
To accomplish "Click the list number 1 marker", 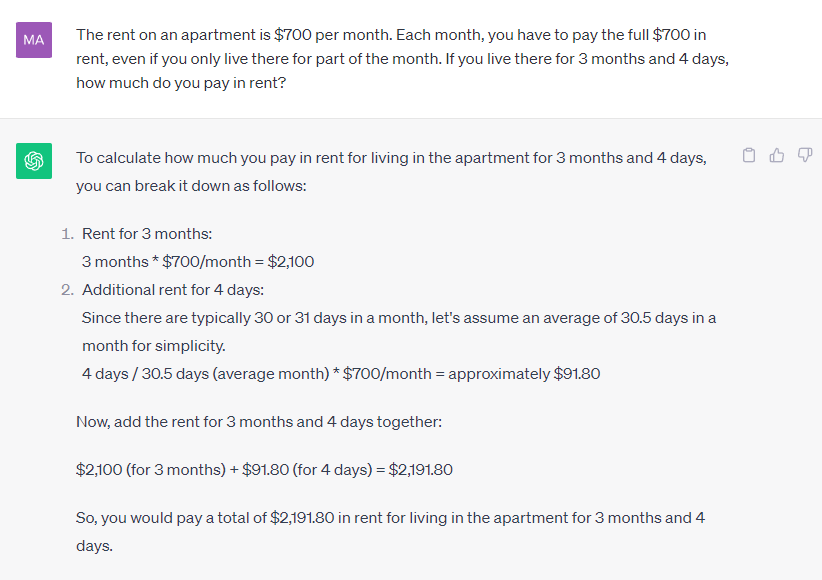I will 68,234.
